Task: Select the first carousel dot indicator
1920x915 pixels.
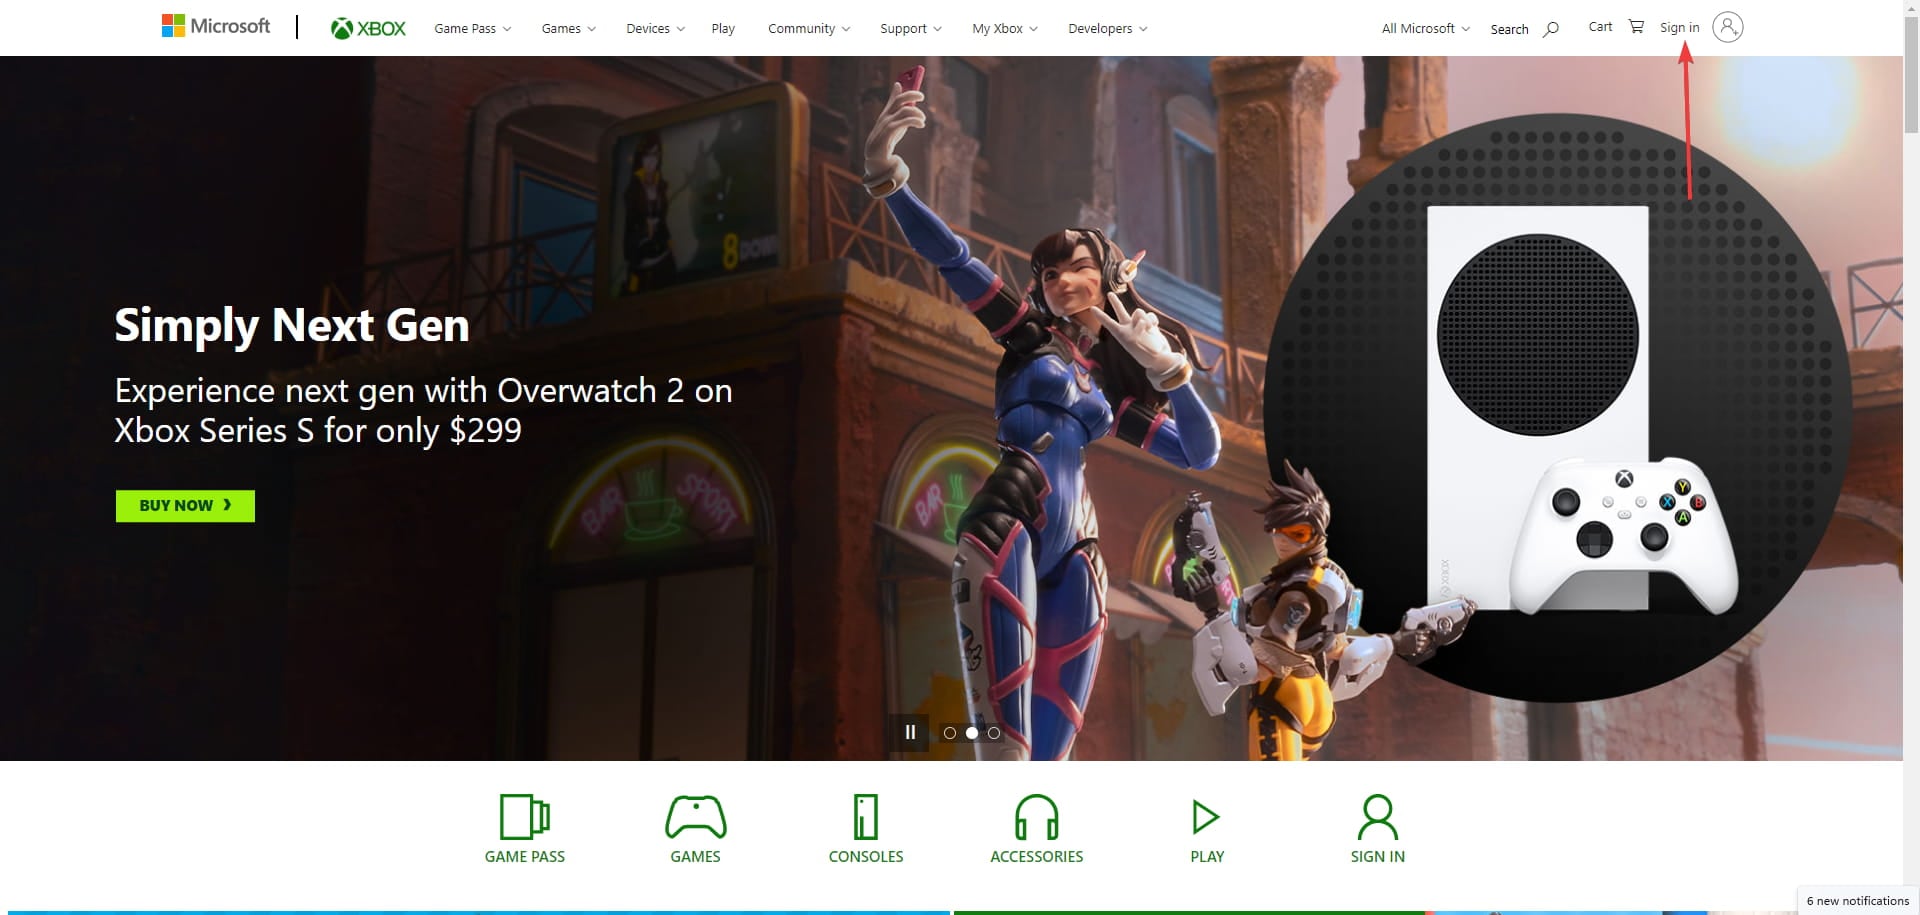Action: click(950, 732)
